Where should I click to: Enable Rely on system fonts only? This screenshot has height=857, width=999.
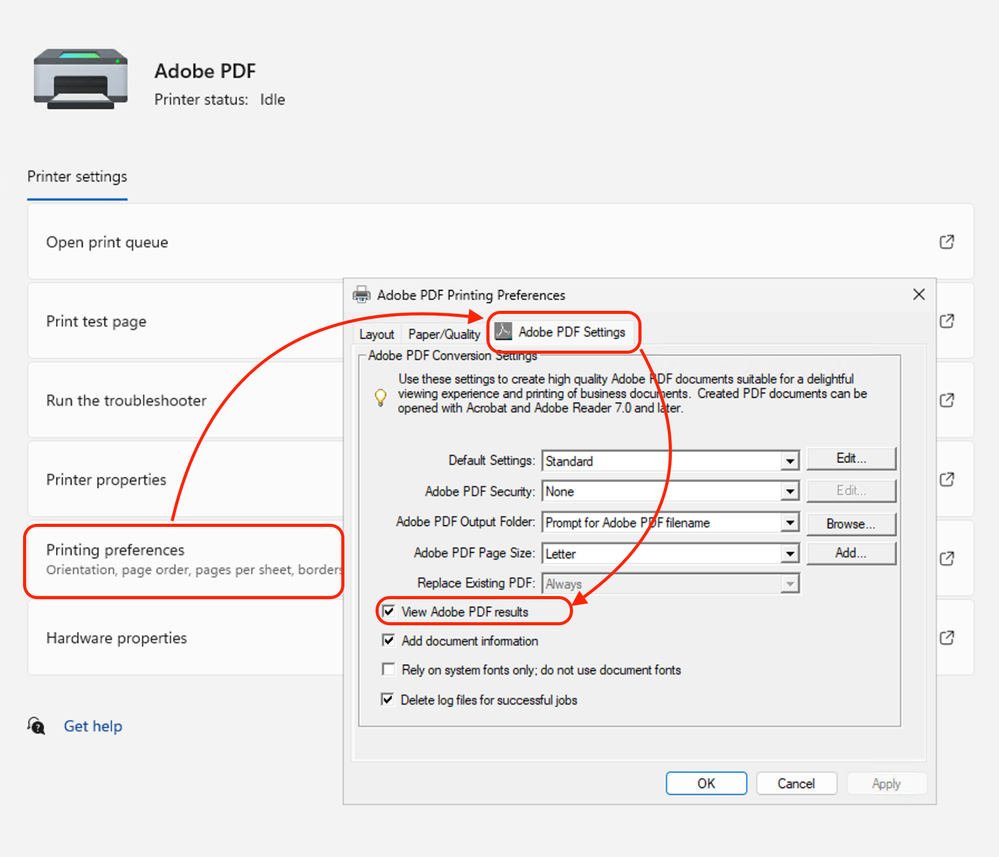pos(389,670)
